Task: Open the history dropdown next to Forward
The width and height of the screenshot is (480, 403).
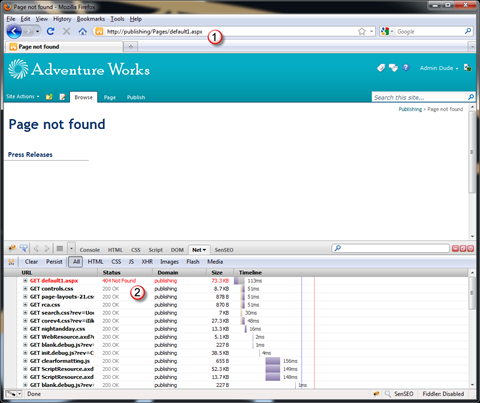Action: click(37, 32)
